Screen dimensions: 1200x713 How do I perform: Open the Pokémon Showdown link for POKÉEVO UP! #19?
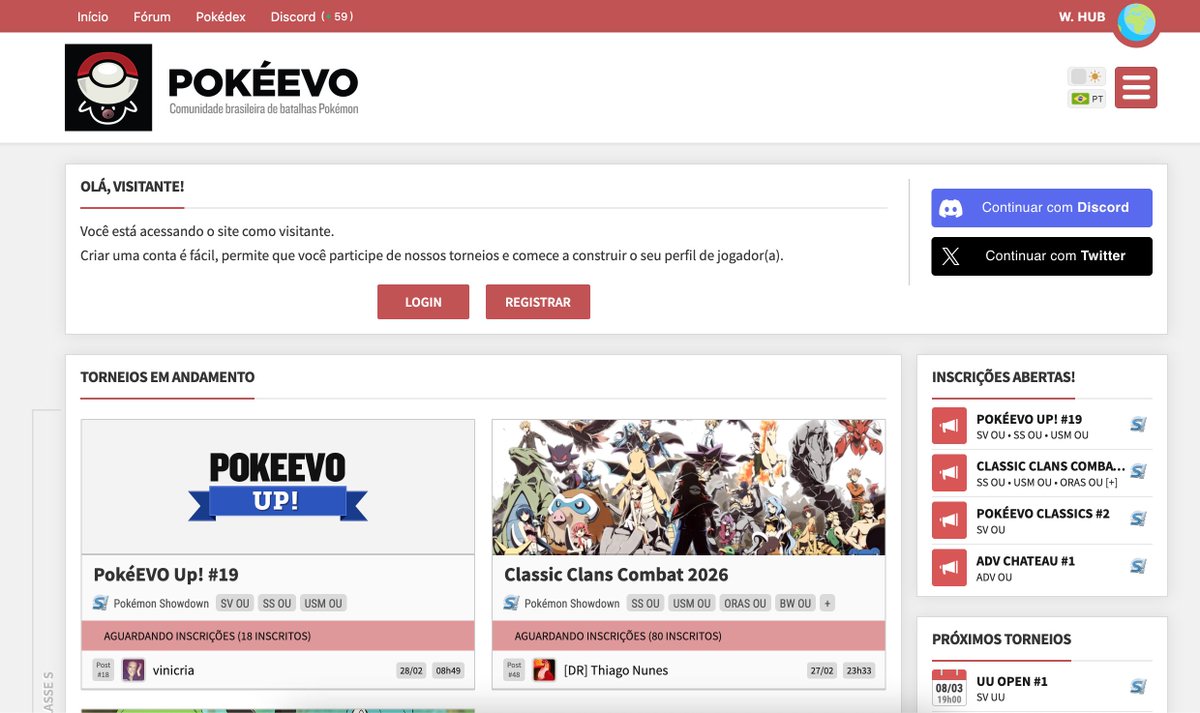coord(1137,424)
